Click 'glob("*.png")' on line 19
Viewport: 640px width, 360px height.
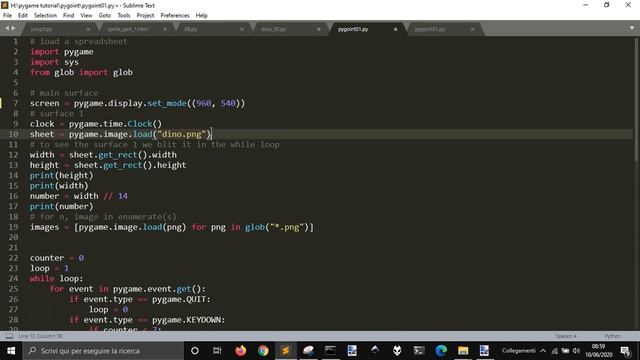[x=277, y=227]
